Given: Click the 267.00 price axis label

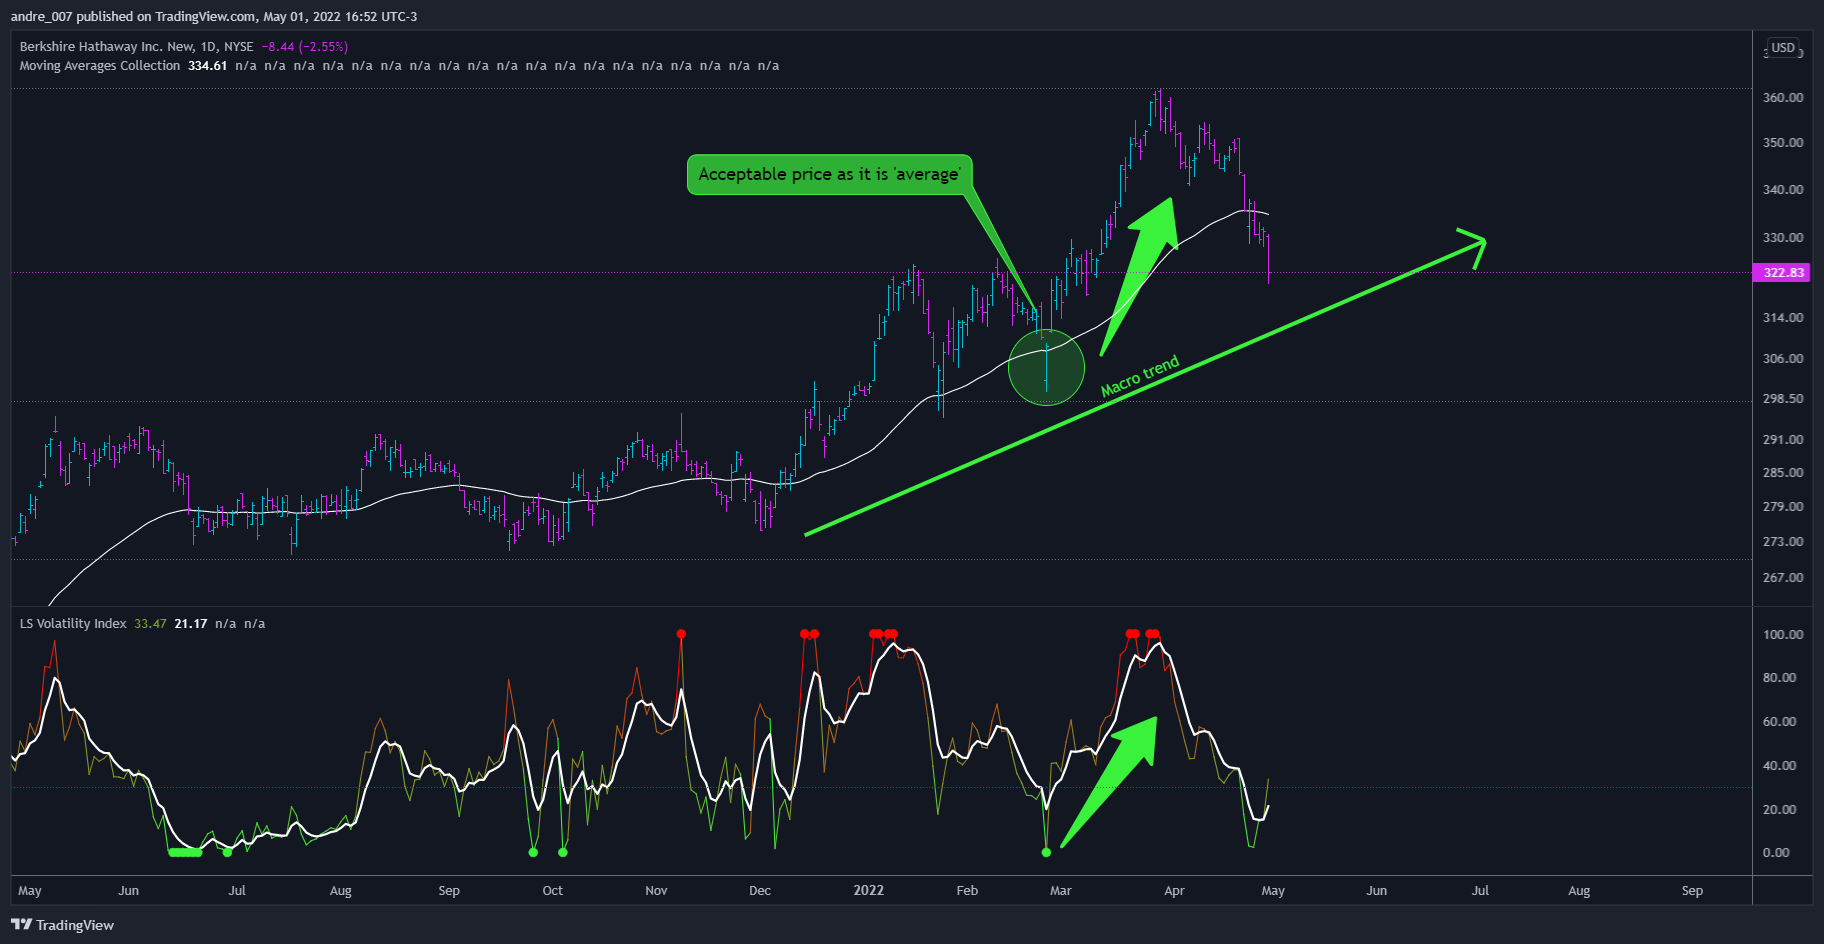Looking at the screenshot, I should [1783, 578].
